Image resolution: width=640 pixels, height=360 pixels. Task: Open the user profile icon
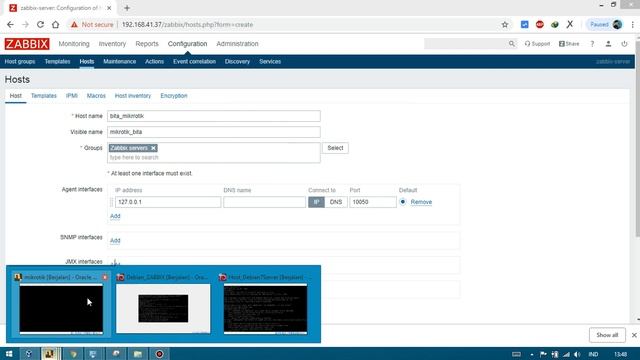(x=608, y=44)
